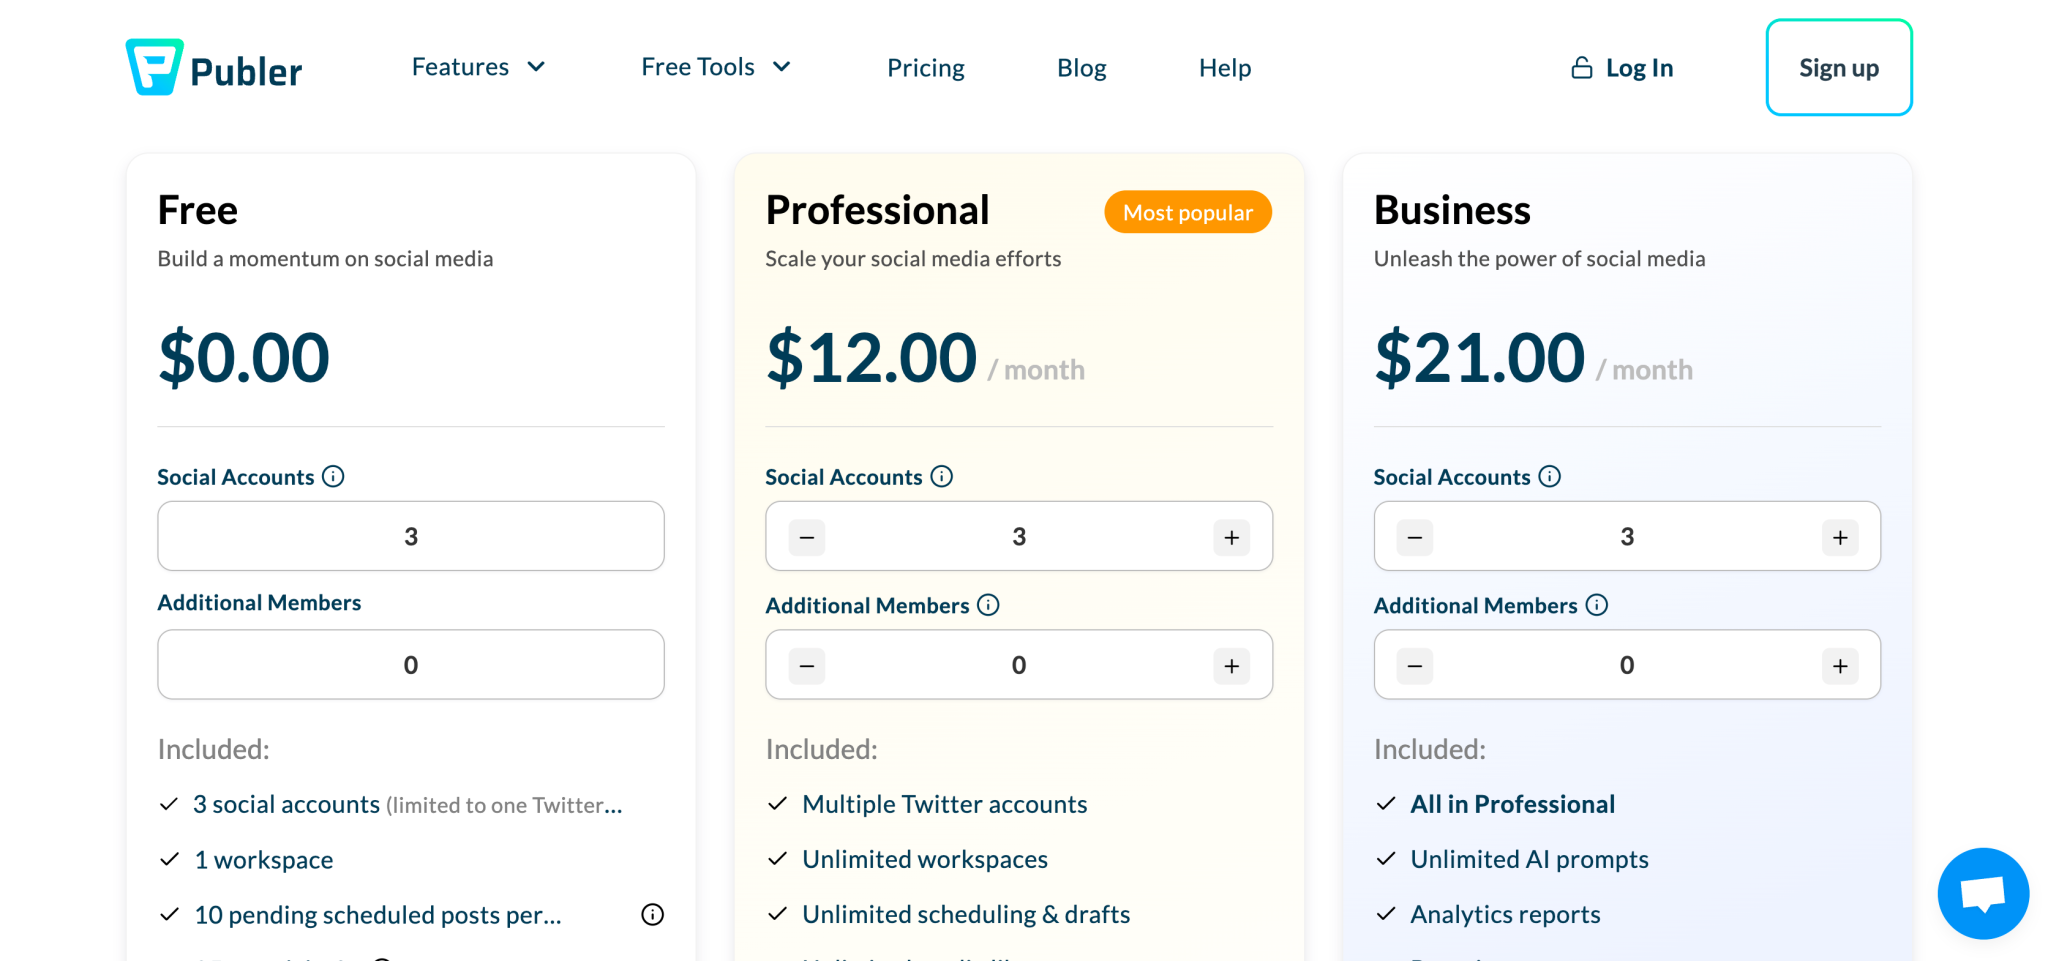Expand the Free Tools dropdown
This screenshot has width=2048, height=961.
point(715,67)
